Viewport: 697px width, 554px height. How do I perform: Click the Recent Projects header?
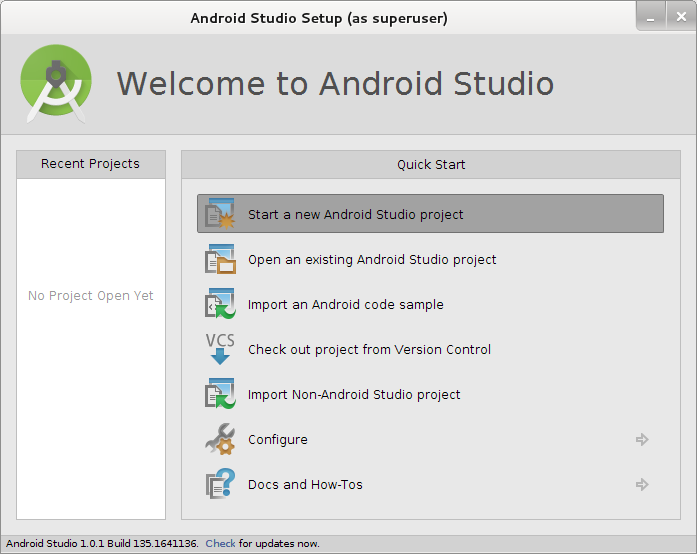tap(91, 164)
